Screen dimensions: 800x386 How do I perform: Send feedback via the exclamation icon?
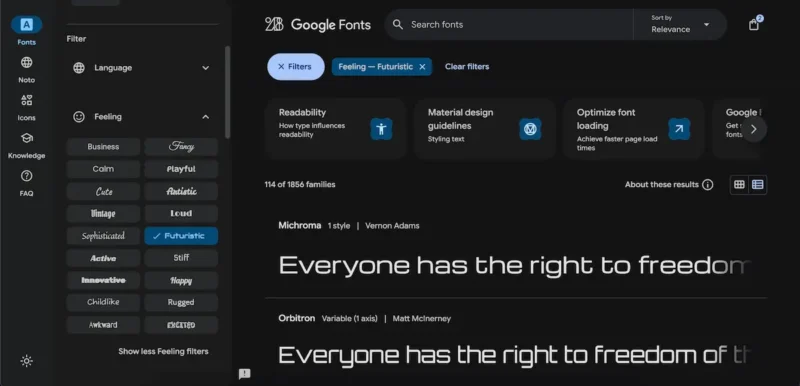coord(244,374)
